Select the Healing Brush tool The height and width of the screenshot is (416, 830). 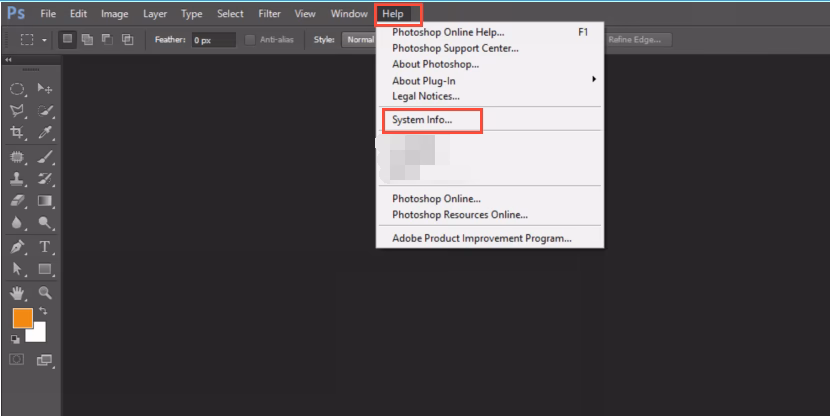click(17, 157)
